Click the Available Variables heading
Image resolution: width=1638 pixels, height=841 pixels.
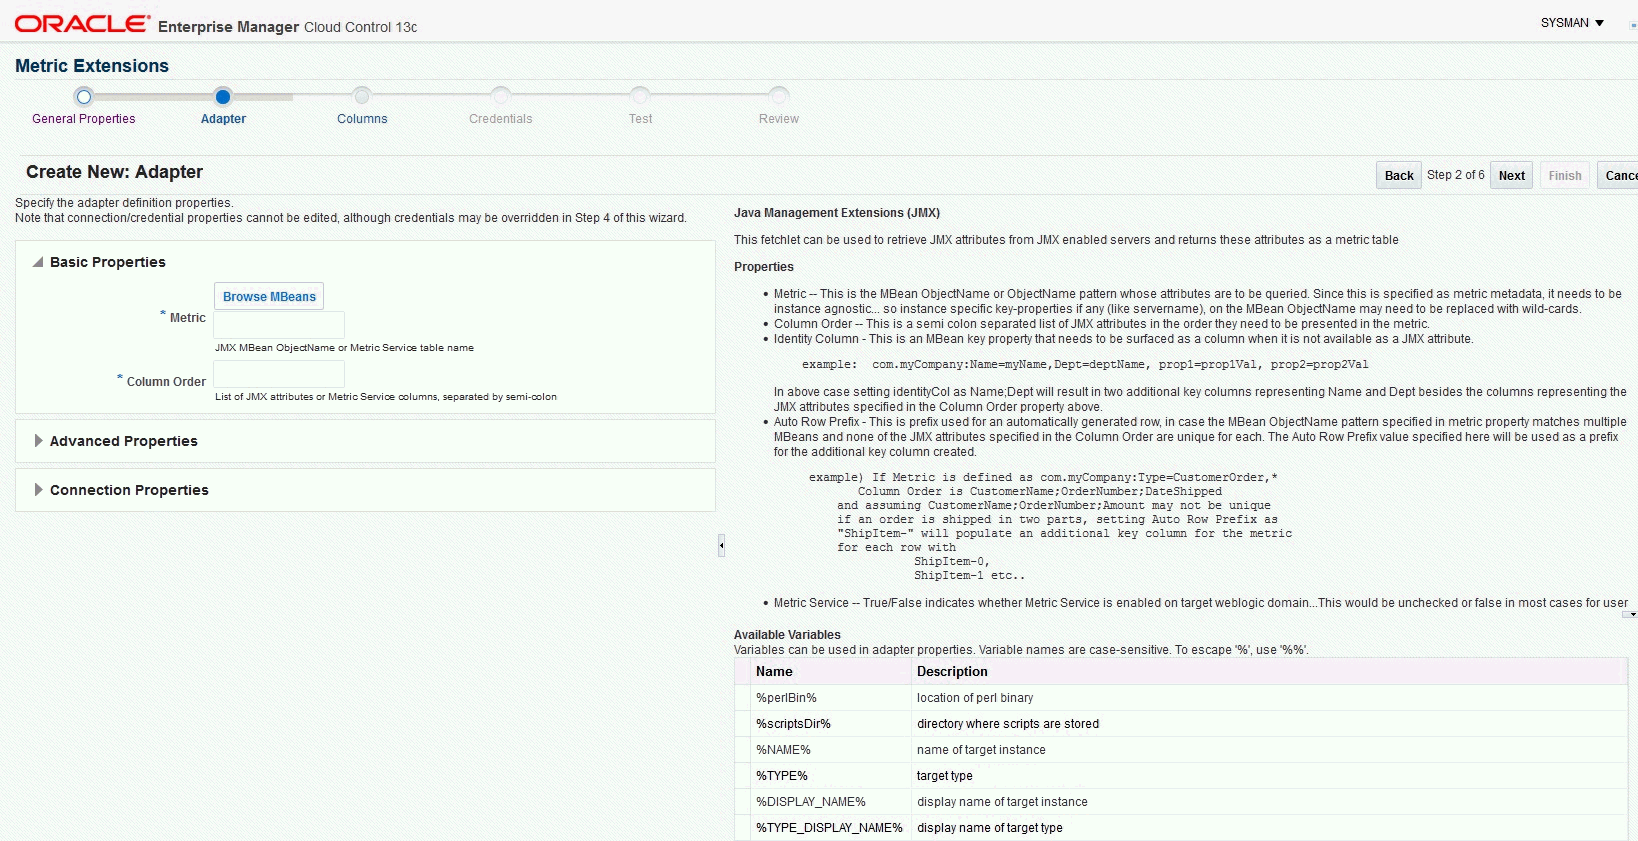787,635
